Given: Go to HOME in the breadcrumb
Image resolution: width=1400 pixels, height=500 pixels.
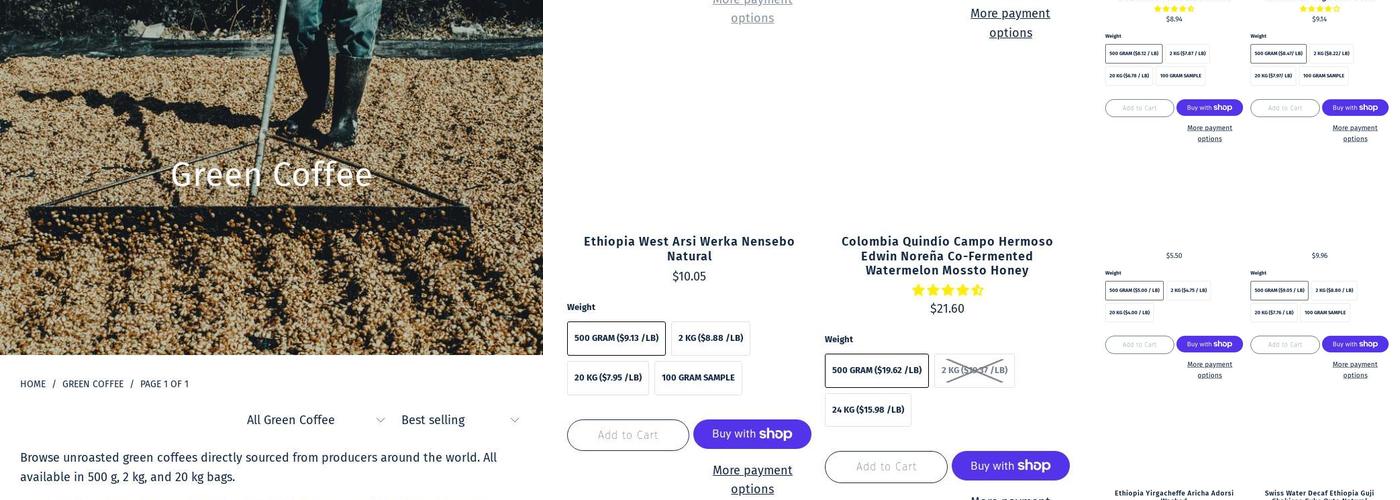Looking at the screenshot, I should tap(33, 384).
